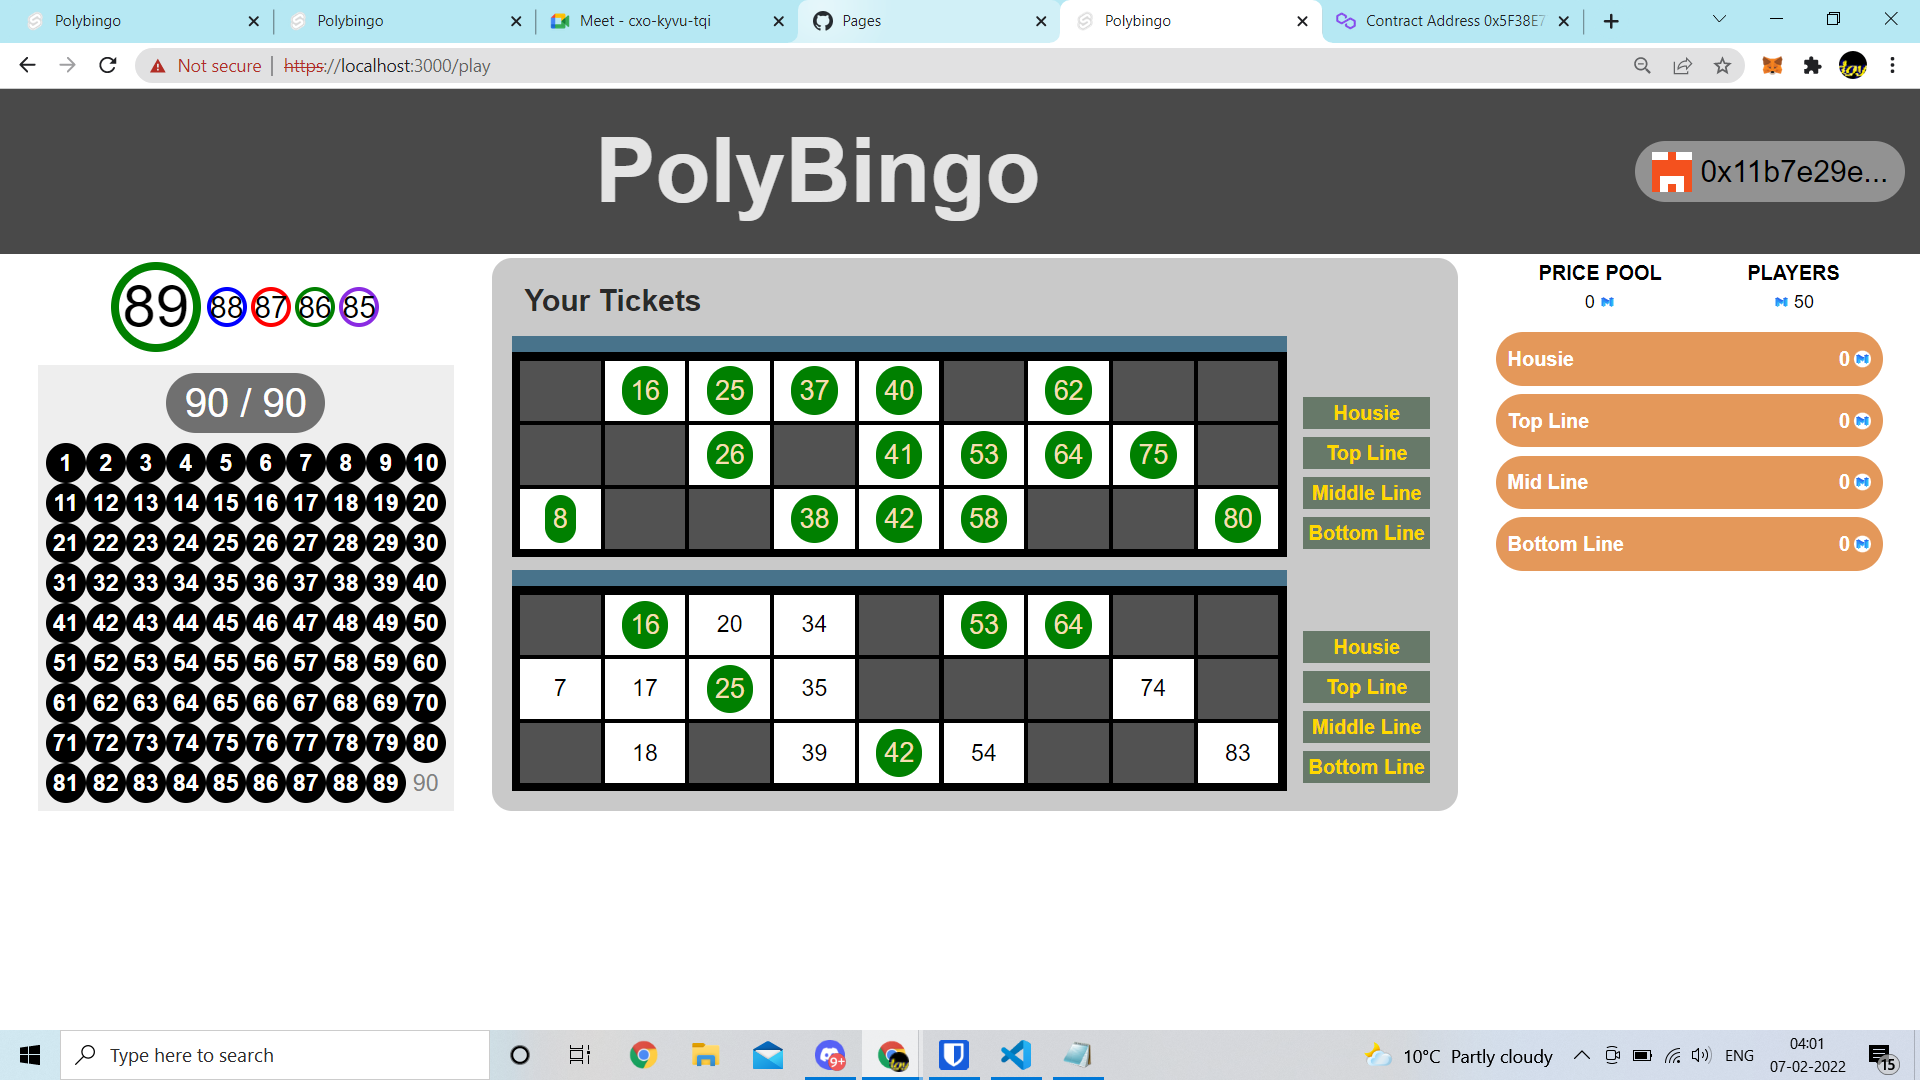Mark number 34 on second ticket
The image size is (1920, 1080).
[814, 624]
